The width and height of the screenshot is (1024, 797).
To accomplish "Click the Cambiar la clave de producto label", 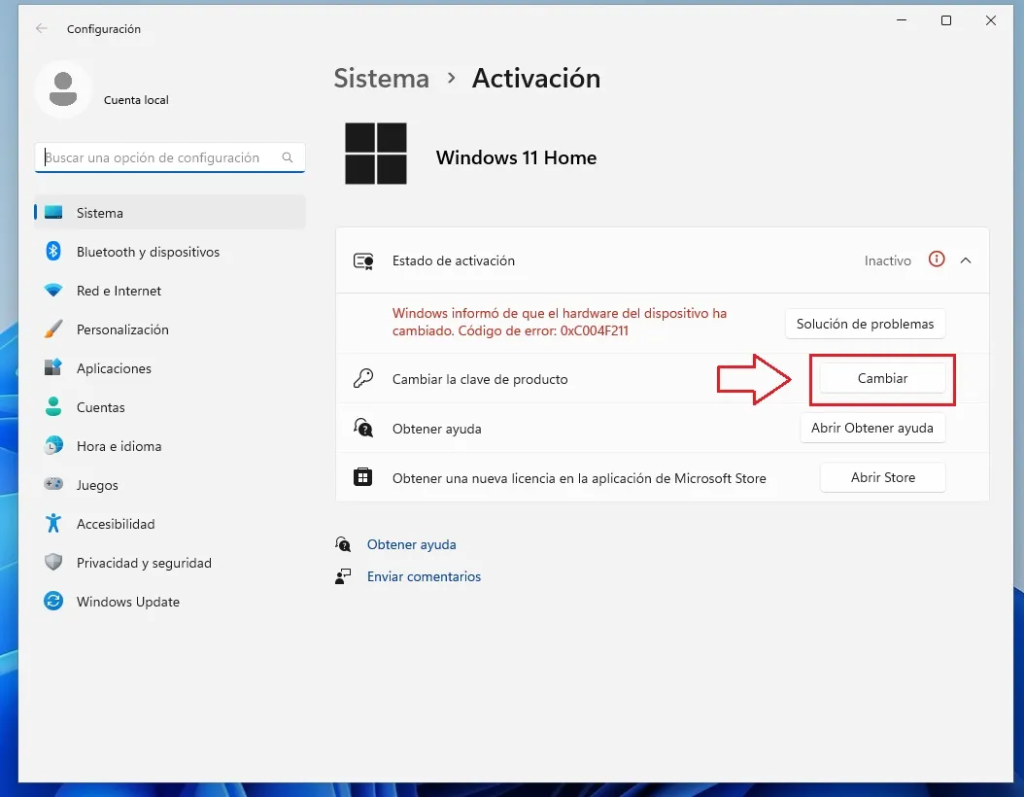I will [480, 379].
